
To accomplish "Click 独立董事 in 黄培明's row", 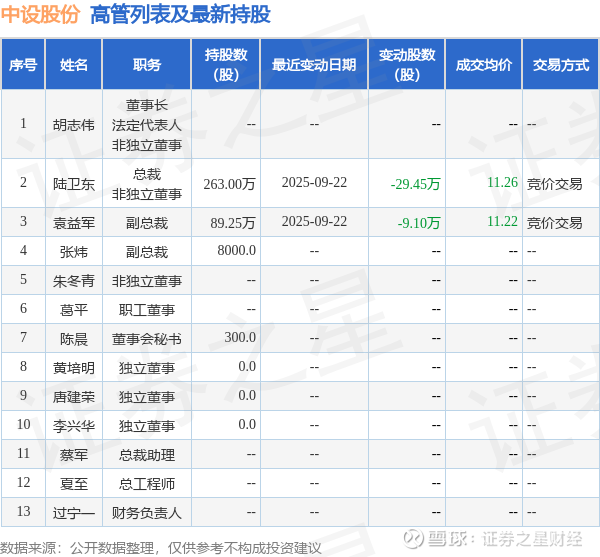I will 147,368.
